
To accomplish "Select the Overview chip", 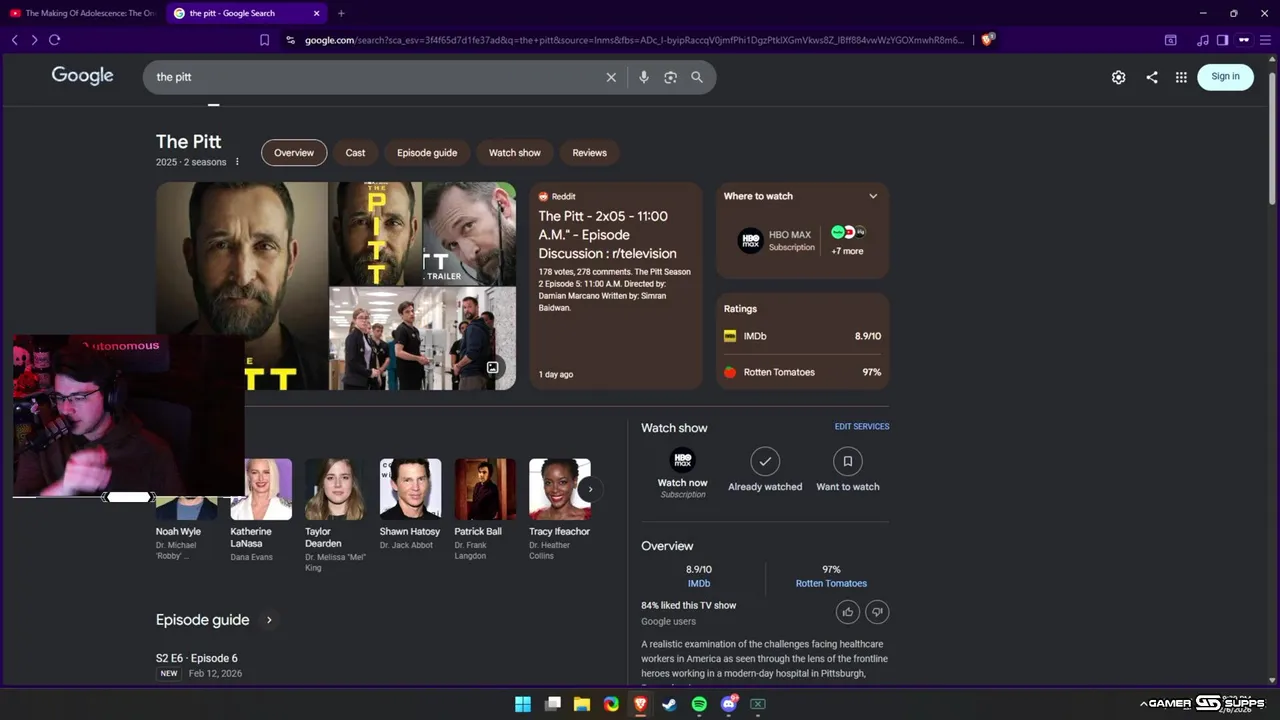I will click(x=294, y=153).
